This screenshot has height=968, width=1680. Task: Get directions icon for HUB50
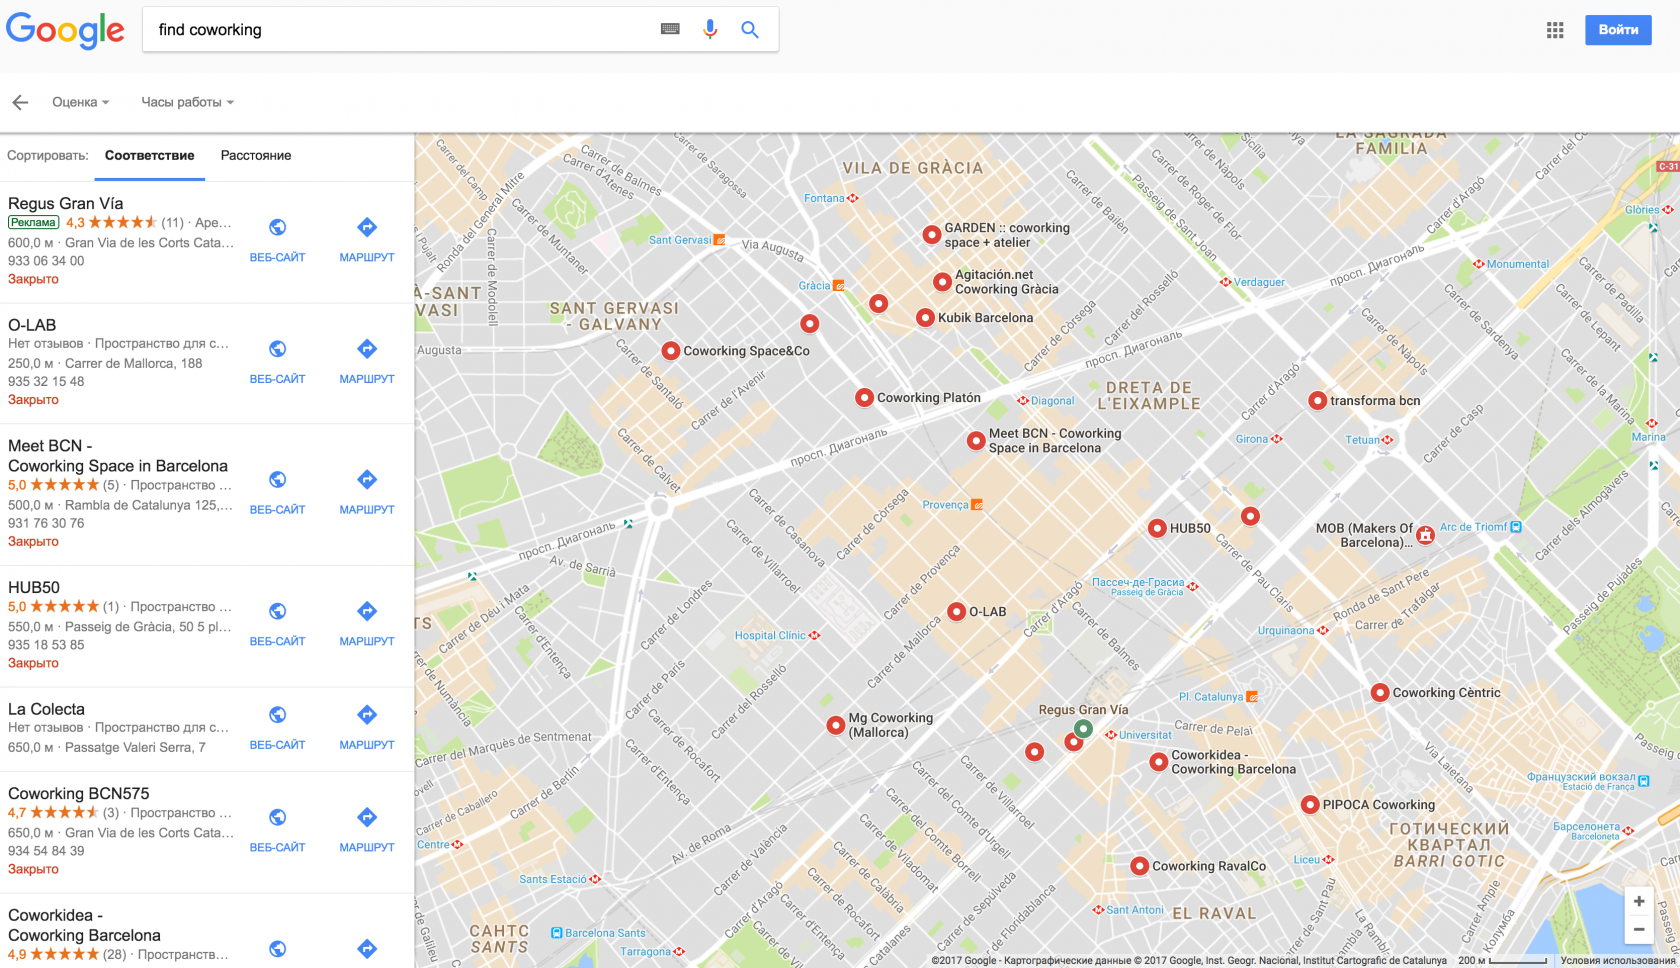367,611
